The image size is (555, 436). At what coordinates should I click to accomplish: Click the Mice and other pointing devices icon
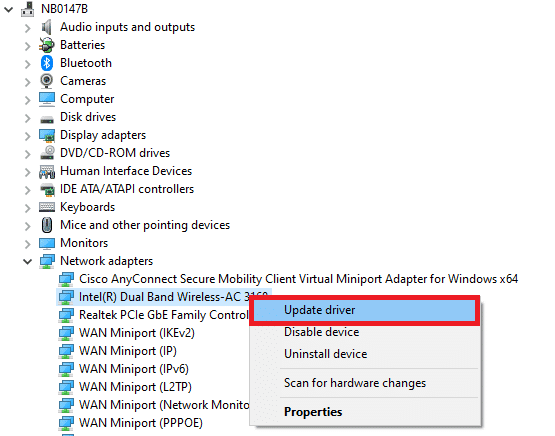pos(47,225)
